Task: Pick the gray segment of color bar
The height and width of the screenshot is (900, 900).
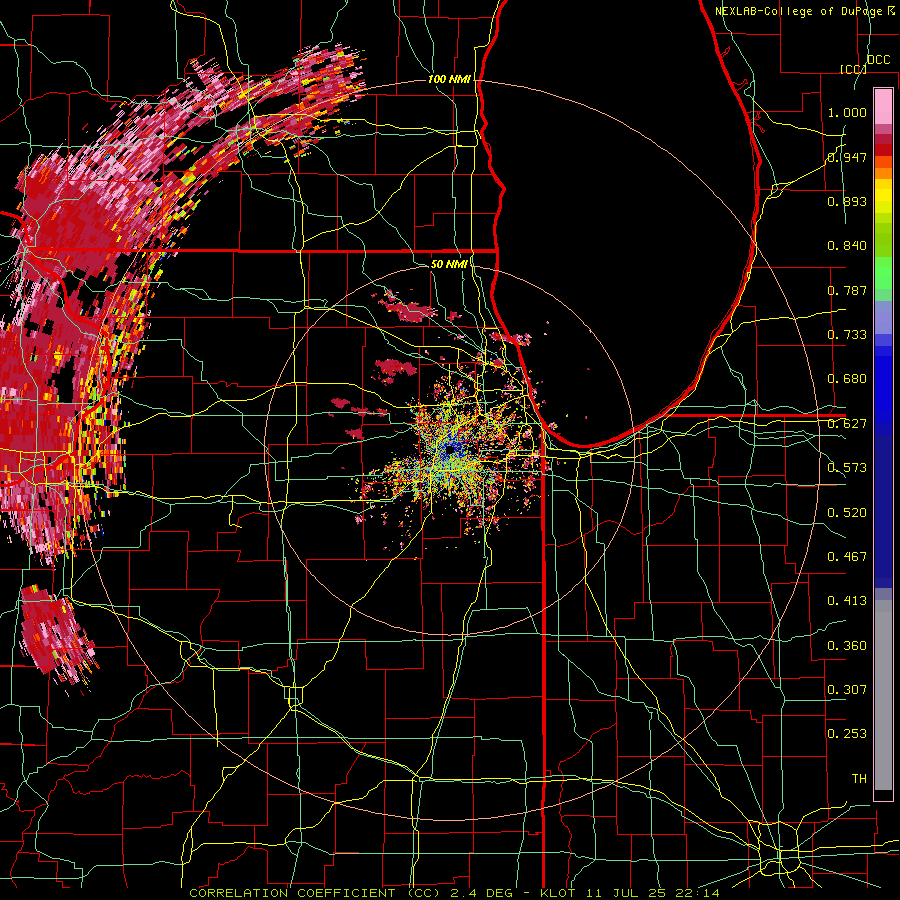Action: tap(883, 695)
